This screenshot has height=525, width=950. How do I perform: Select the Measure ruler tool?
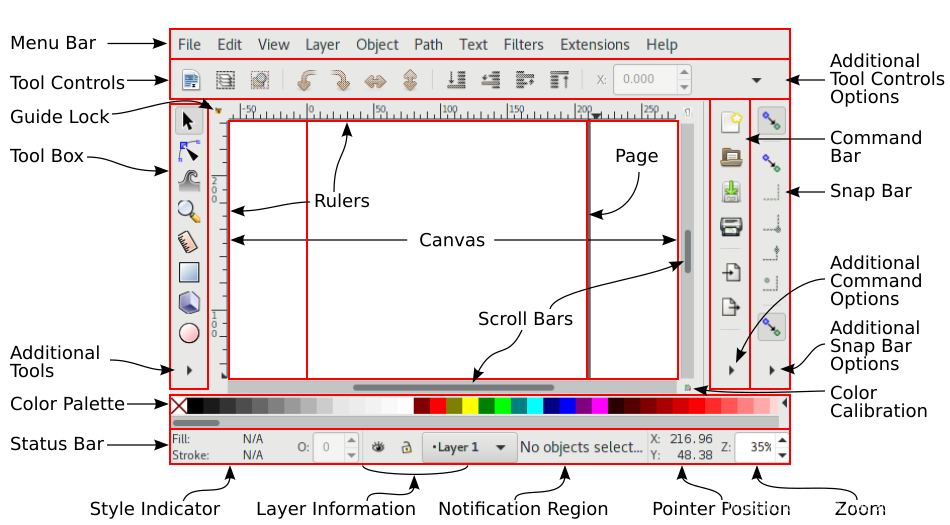(188, 242)
